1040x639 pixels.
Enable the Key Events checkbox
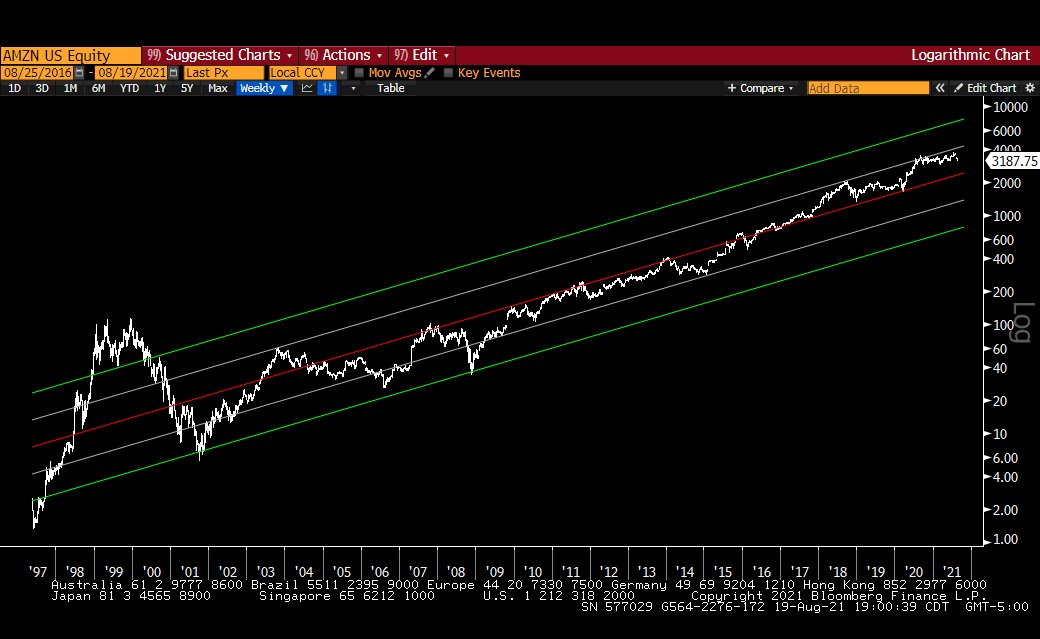448,73
